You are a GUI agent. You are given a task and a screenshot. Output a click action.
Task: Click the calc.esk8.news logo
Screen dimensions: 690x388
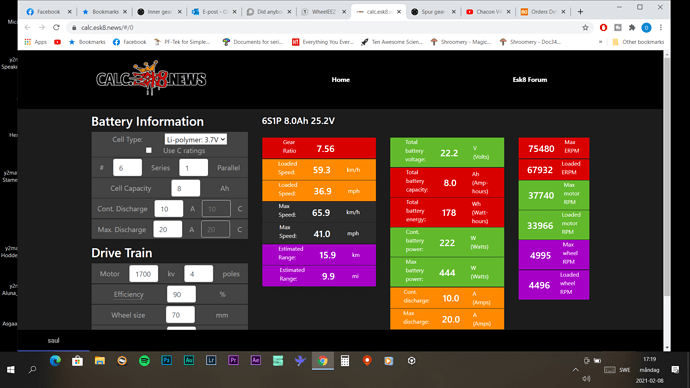pos(151,78)
